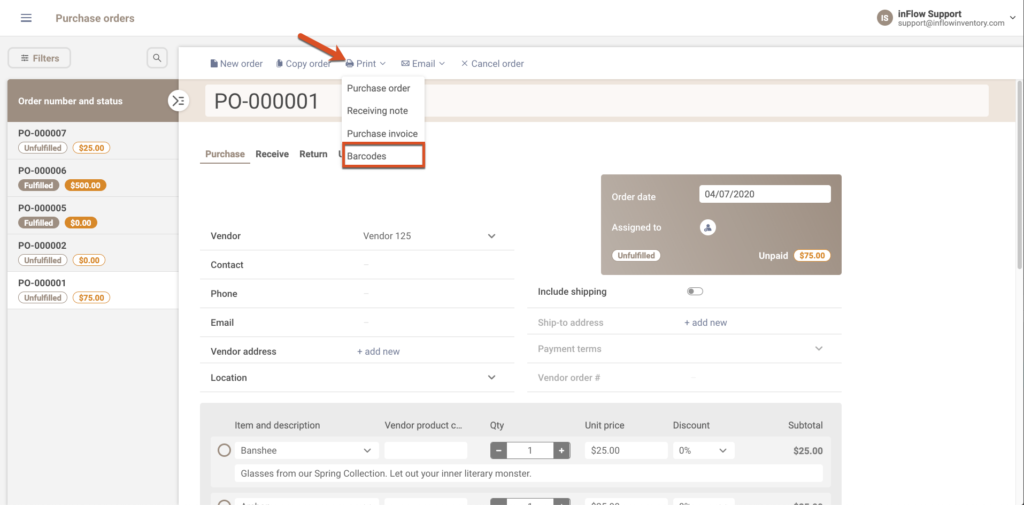This screenshot has width=1024, height=505.
Task: Expand the Location dropdown
Action: tap(492, 378)
